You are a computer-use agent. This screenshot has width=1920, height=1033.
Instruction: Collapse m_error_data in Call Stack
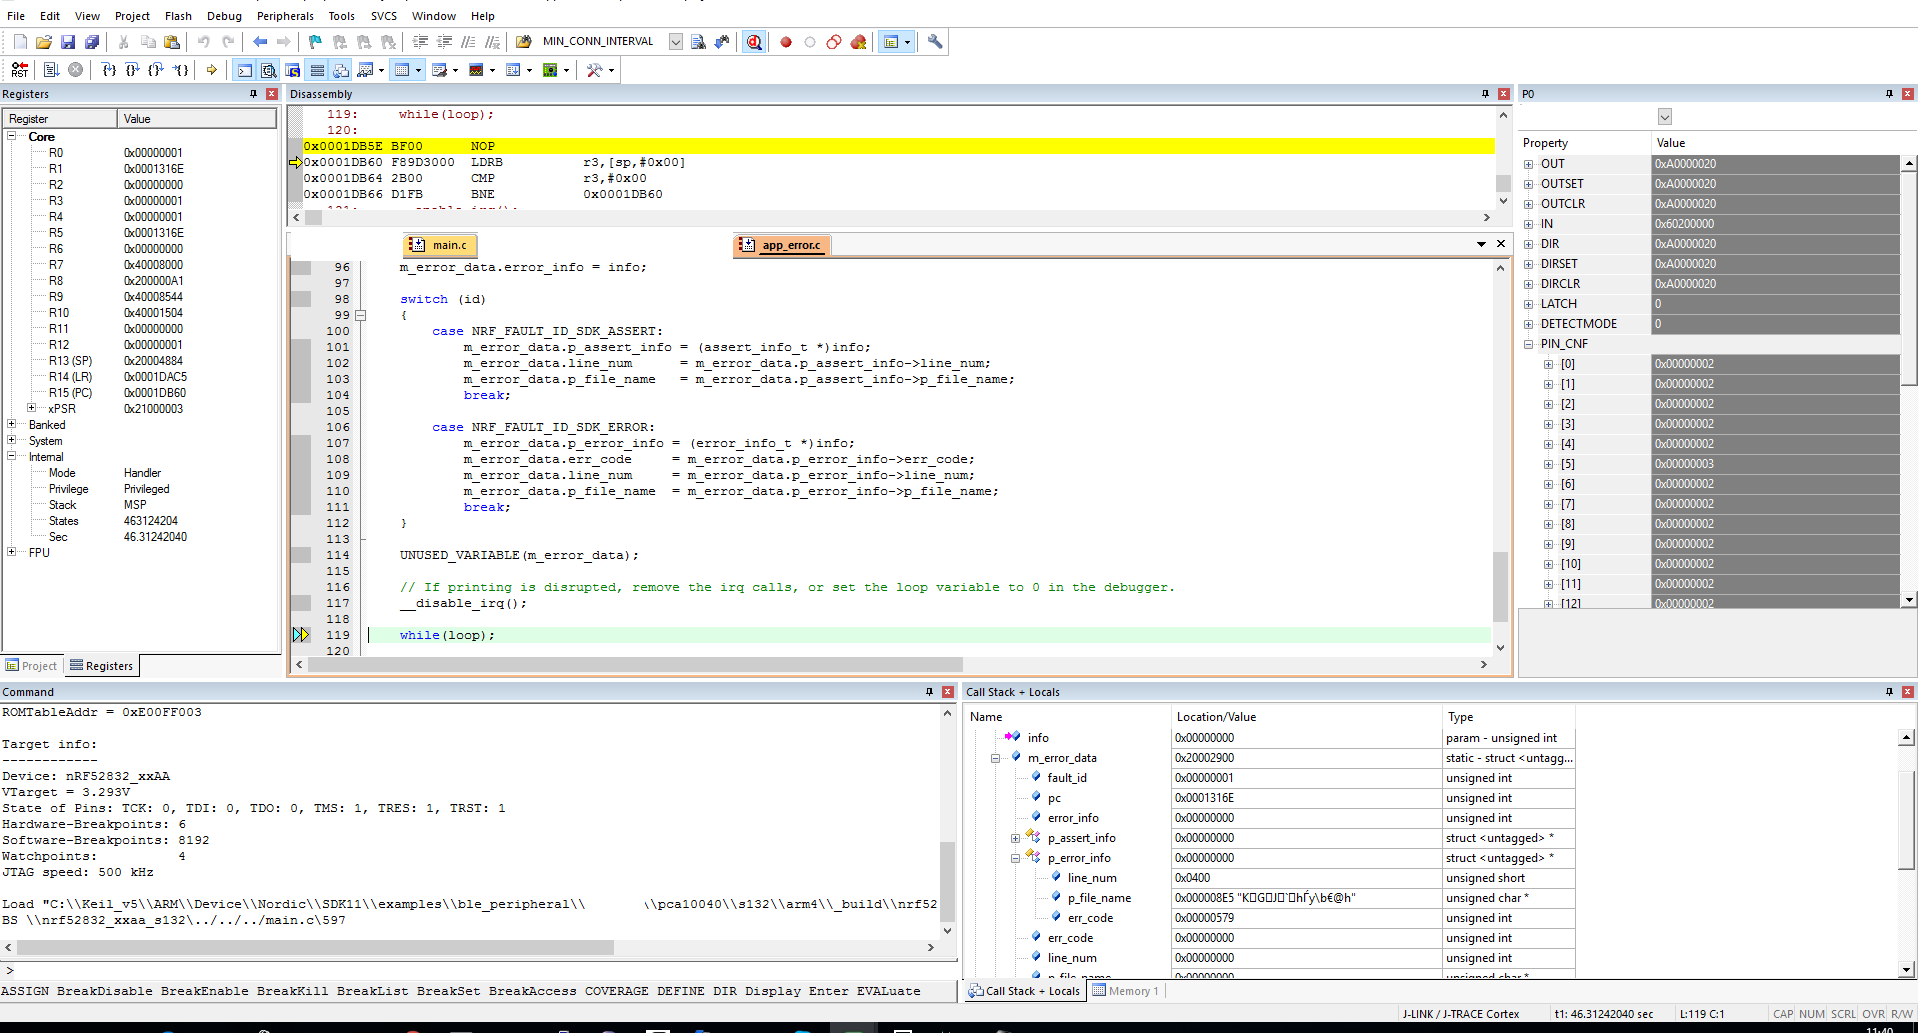(x=995, y=758)
